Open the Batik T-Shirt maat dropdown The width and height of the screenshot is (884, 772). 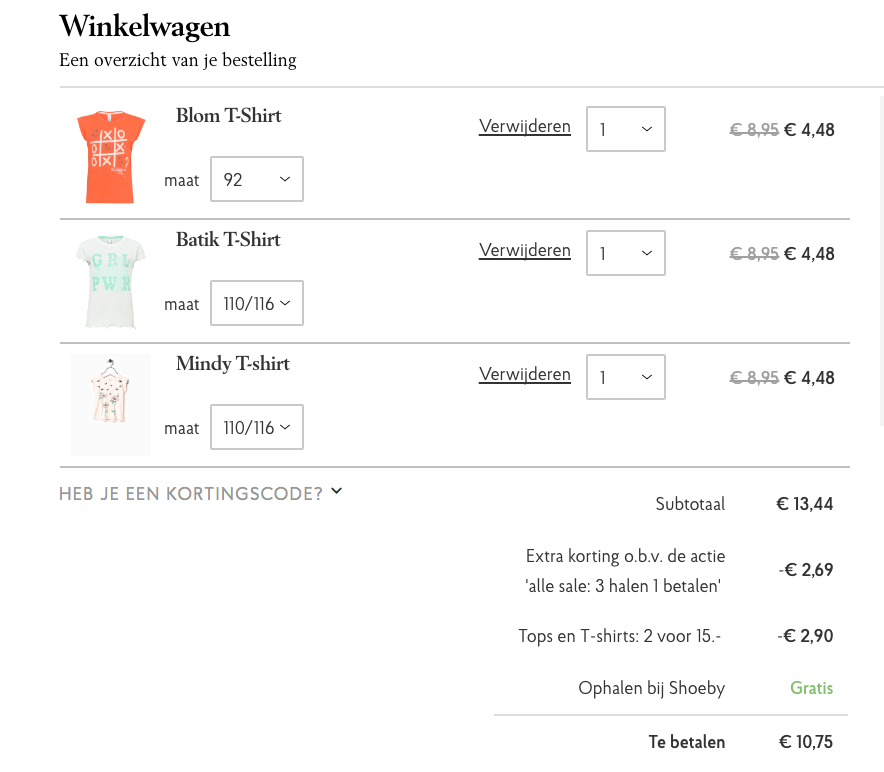click(x=257, y=303)
